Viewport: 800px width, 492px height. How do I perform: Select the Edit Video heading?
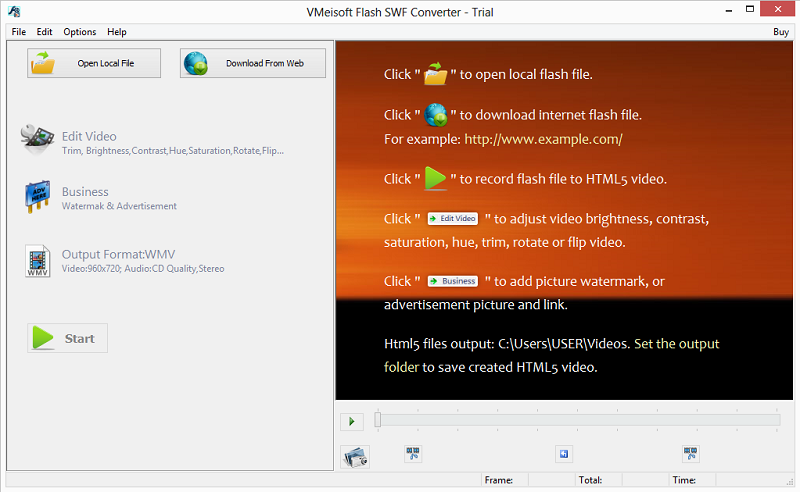pyautogui.click(x=89, y=136)
